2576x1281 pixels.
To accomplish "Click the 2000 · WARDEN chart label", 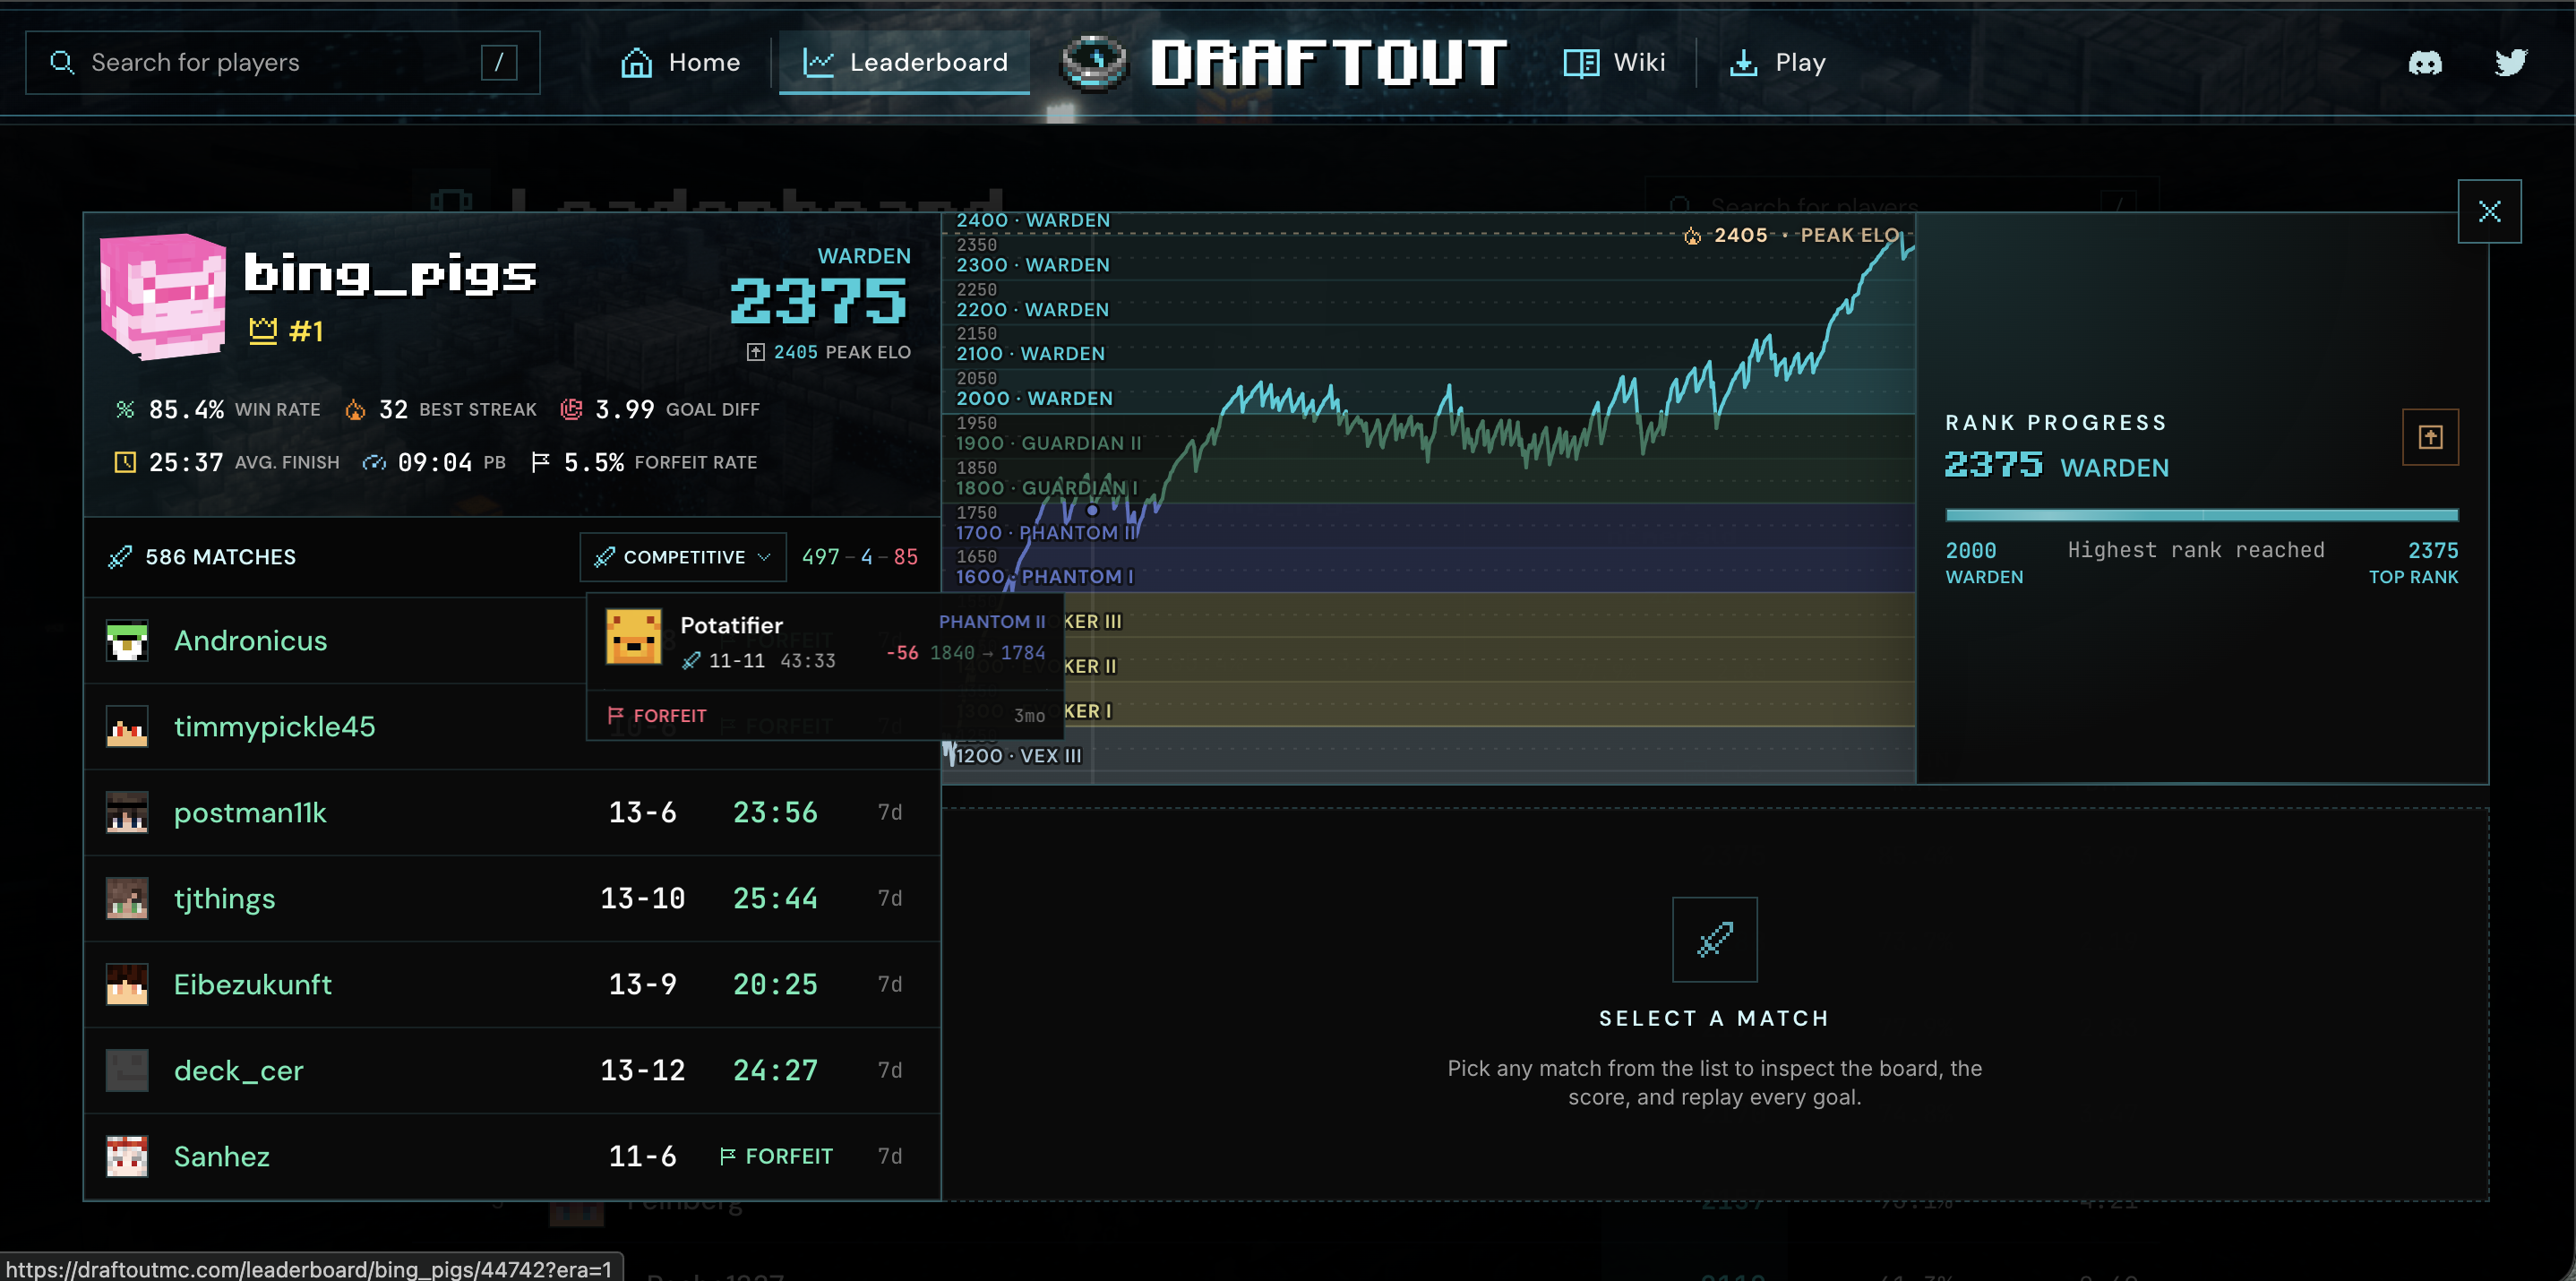I will [x=1034, y=398].
